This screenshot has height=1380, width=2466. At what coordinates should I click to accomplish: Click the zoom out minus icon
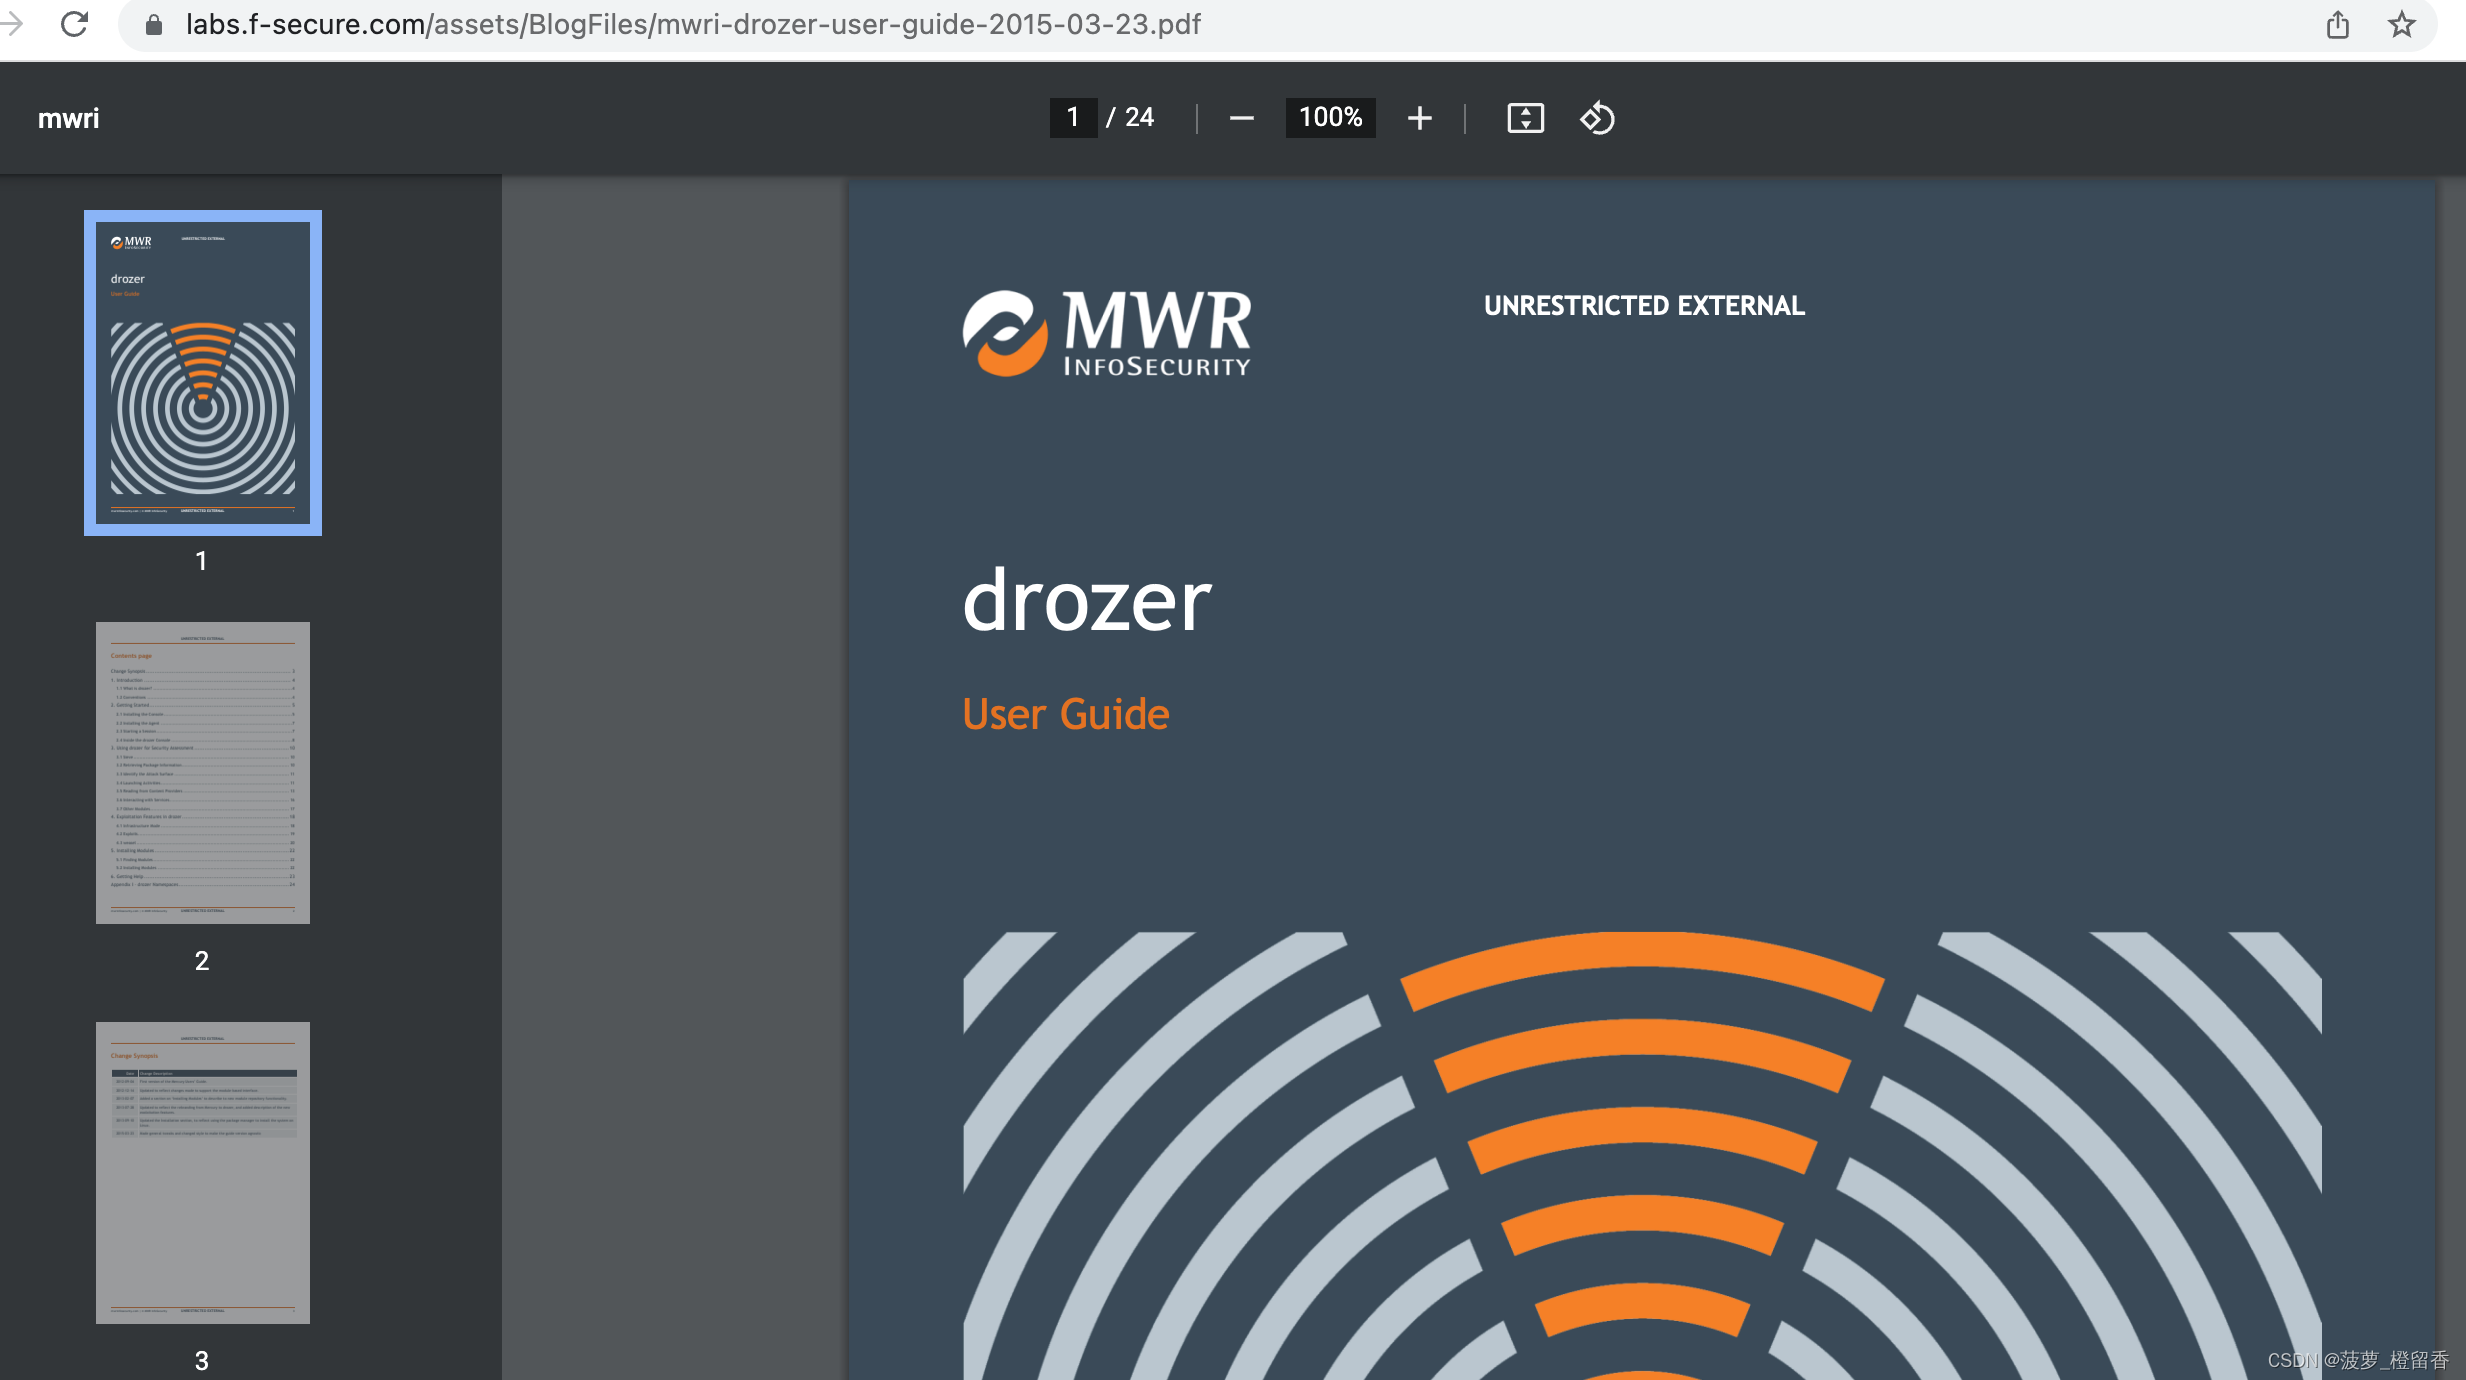[x=1241, y=118]
